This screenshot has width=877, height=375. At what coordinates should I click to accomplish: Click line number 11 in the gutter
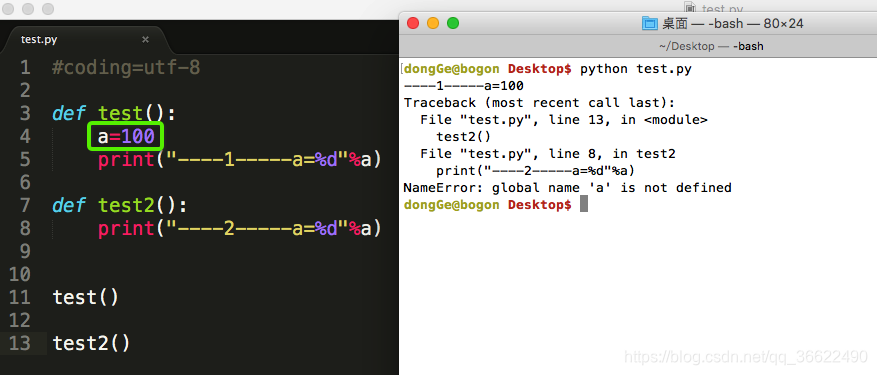click(x=20, y=297)
